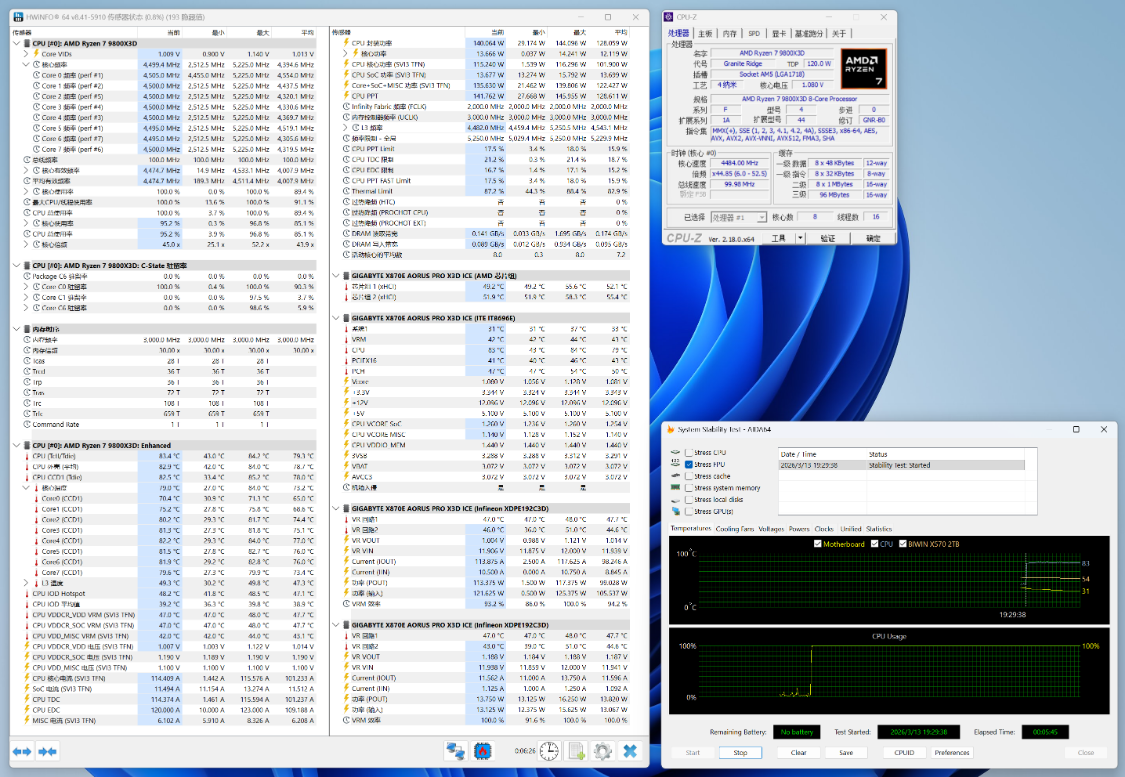Click the CPUID button
This screenshot has width=1125, height=777.
click(x=904, y=752)
